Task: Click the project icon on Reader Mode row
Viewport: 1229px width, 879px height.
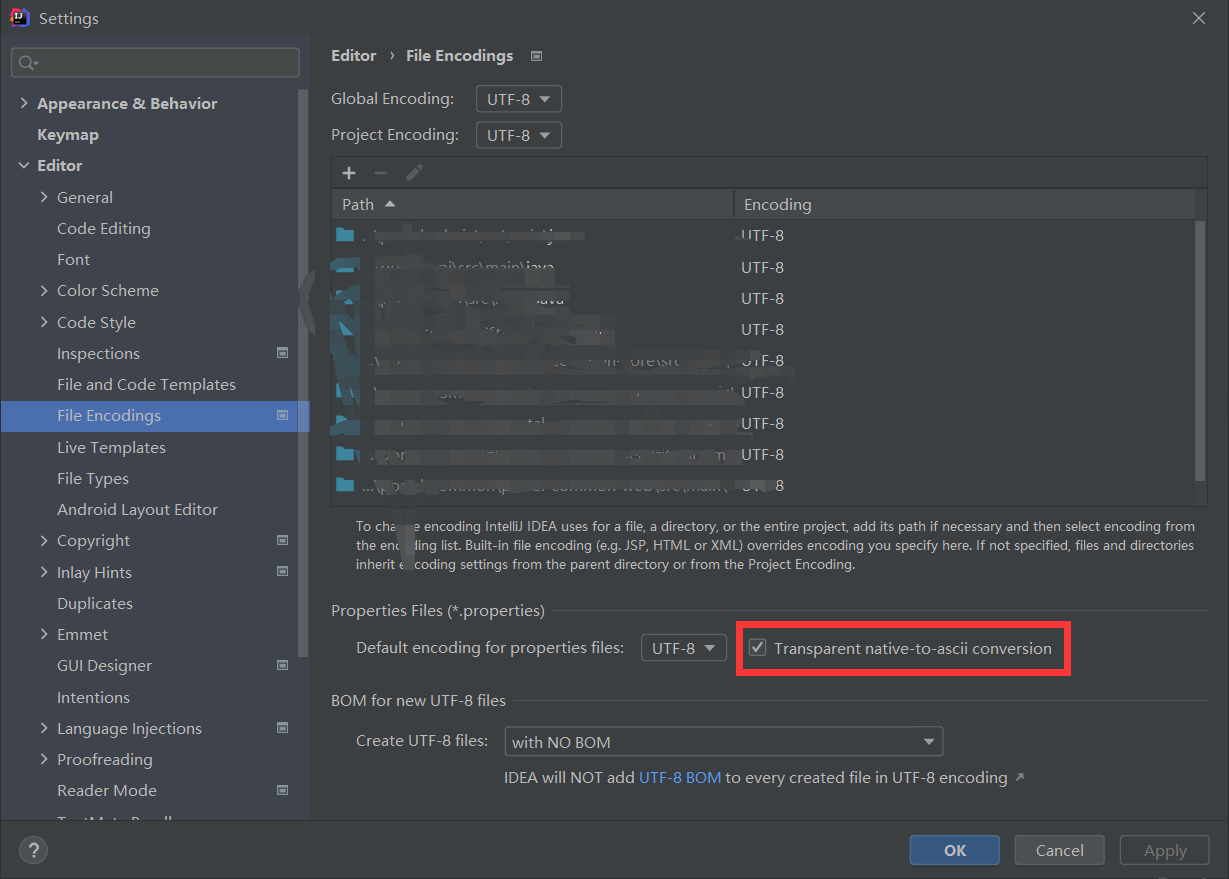Action: tap(282, 790)
